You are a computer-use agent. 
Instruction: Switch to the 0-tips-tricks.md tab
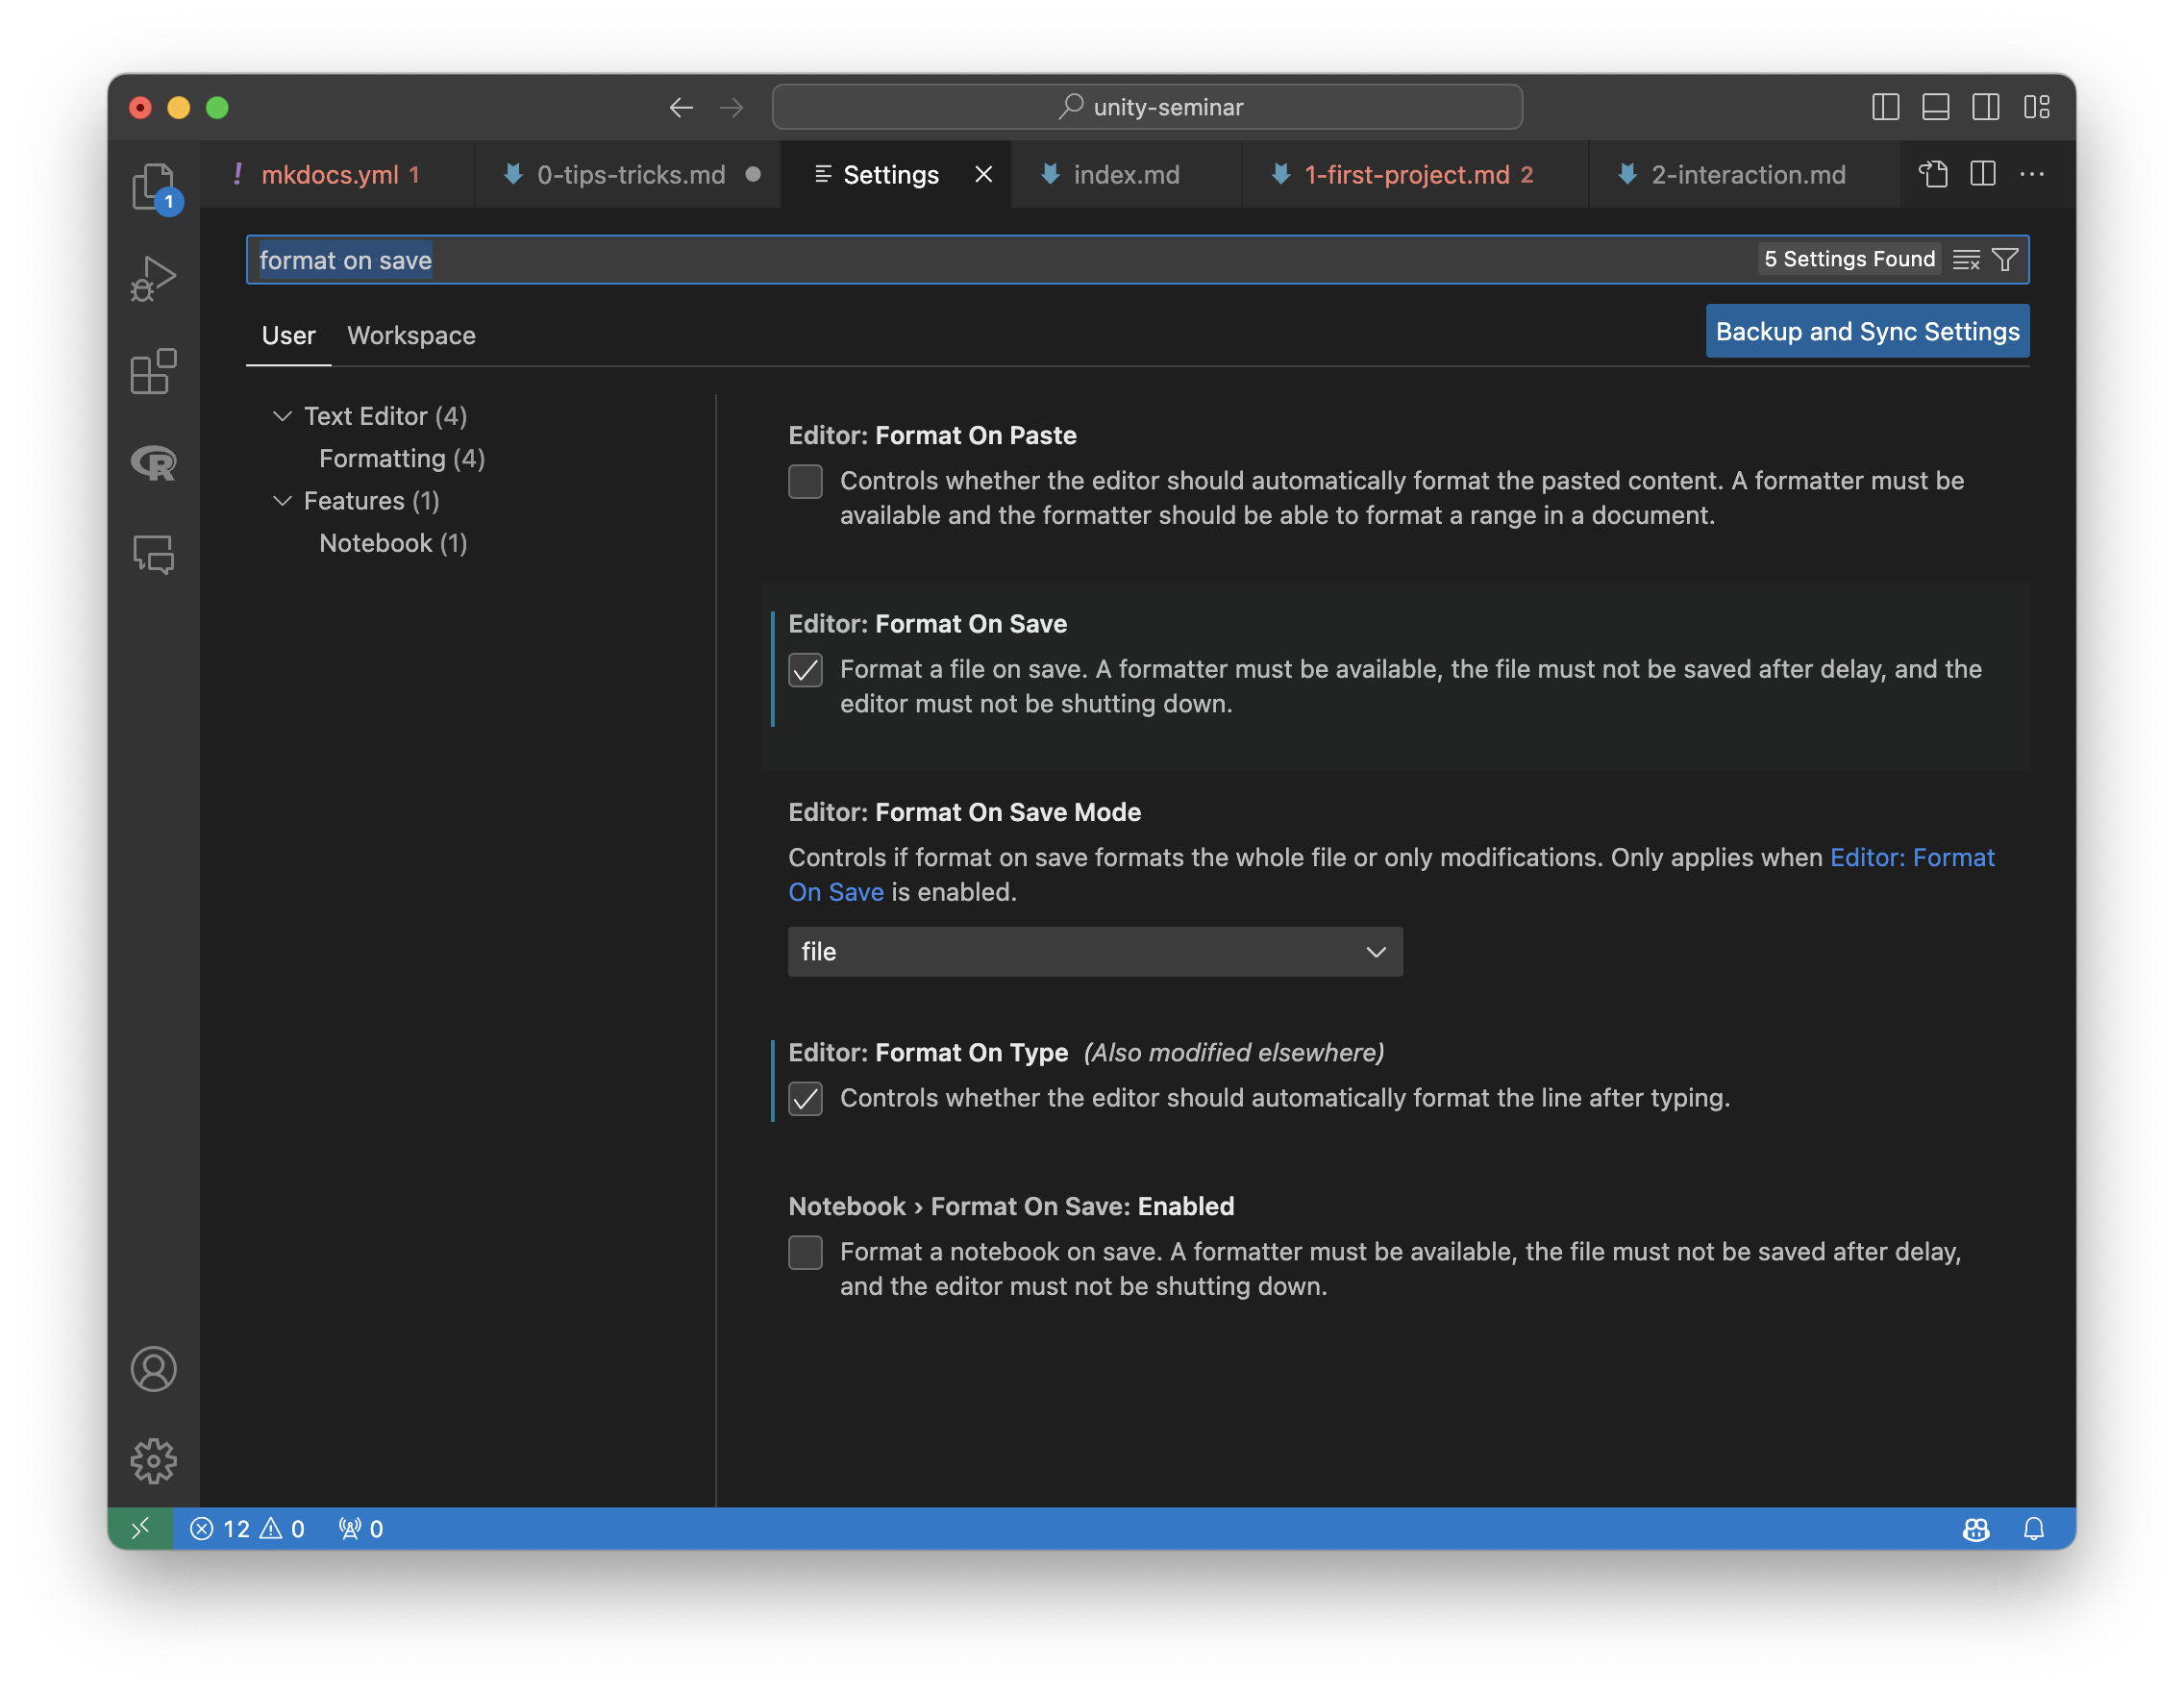pos(630,175)
